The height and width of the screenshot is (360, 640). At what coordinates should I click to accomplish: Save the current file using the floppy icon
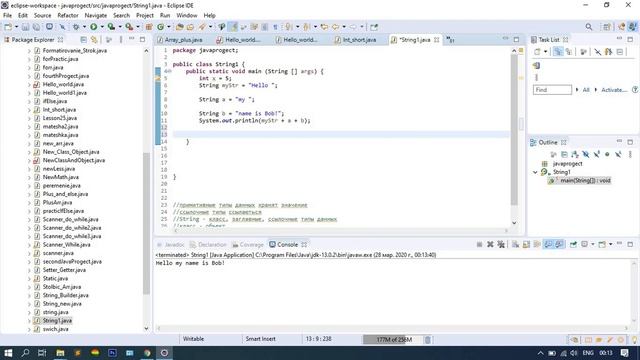pyautogui.click(x=25, y=27)
